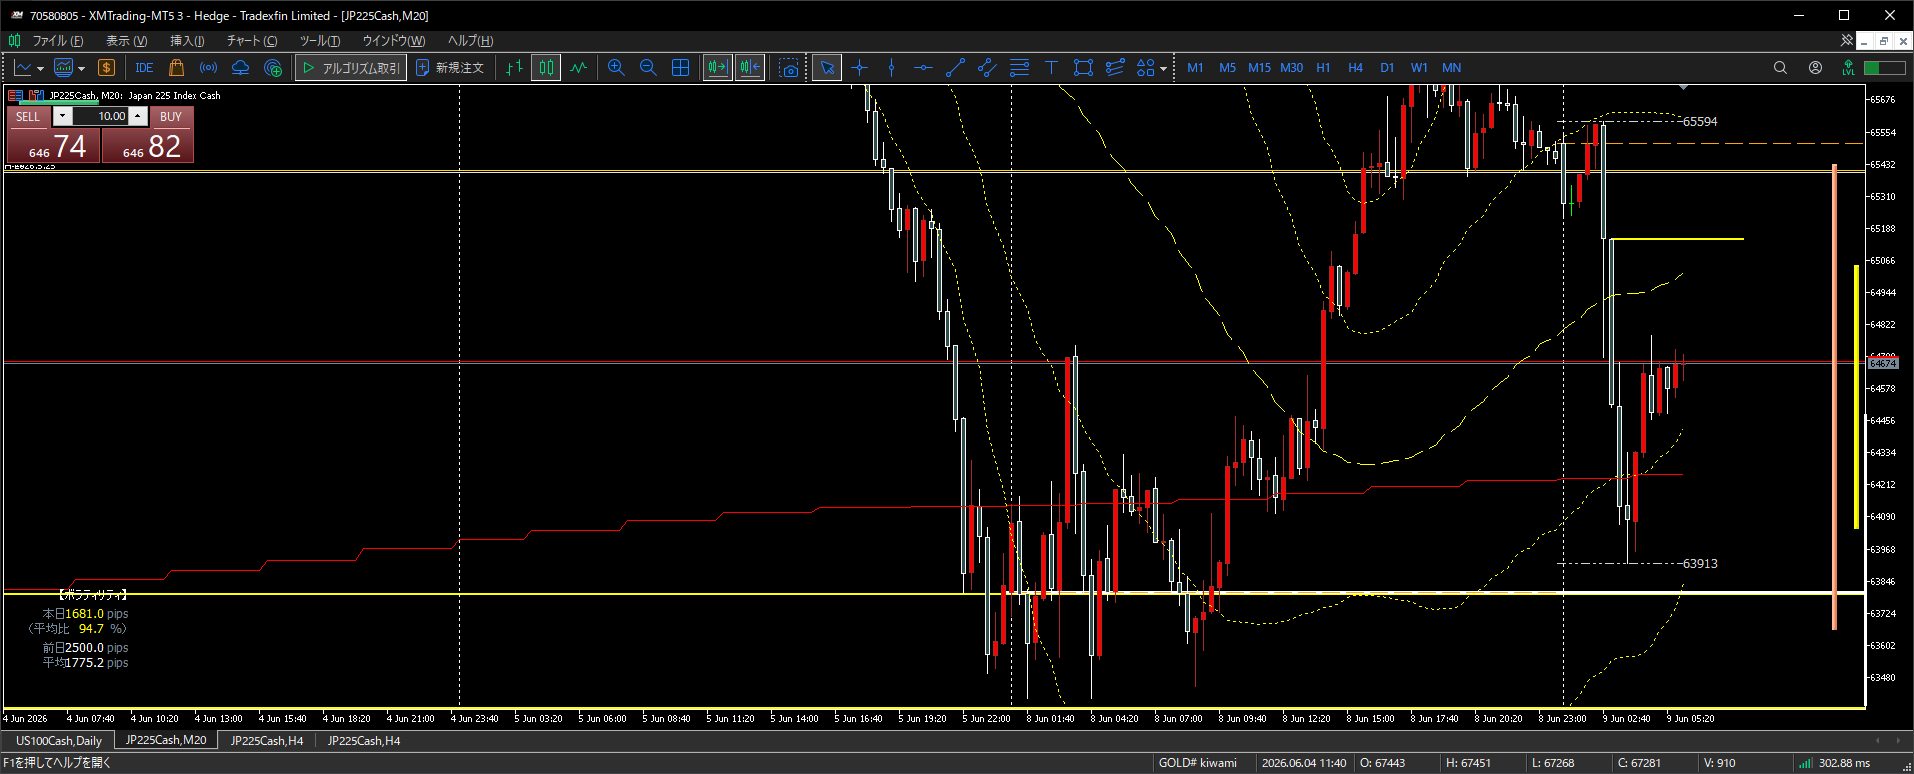Toggle chart auto-scroll to latest bar
The height and width of the screenshot is (774, 1914).
(x=717, y=68)
